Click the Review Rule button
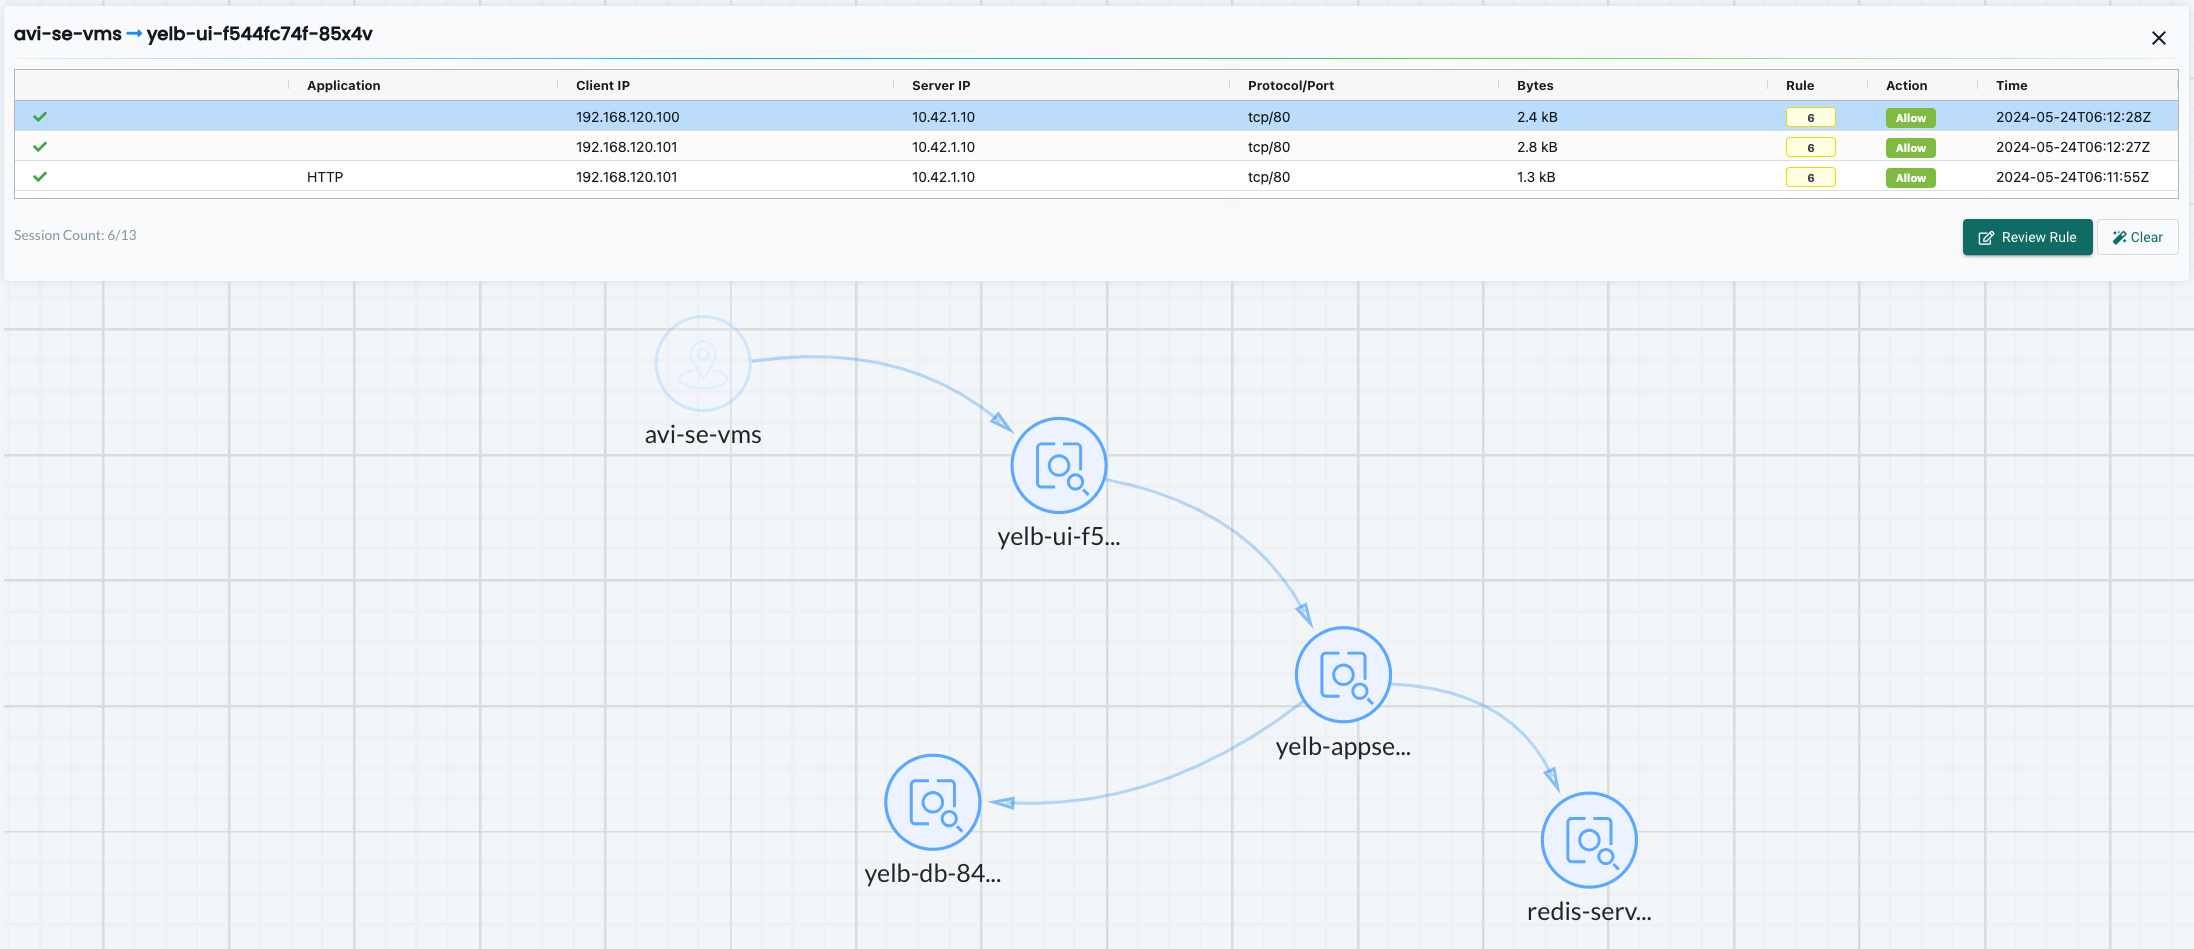Screen dimensions: 2194x949 tap(2027, 237)
